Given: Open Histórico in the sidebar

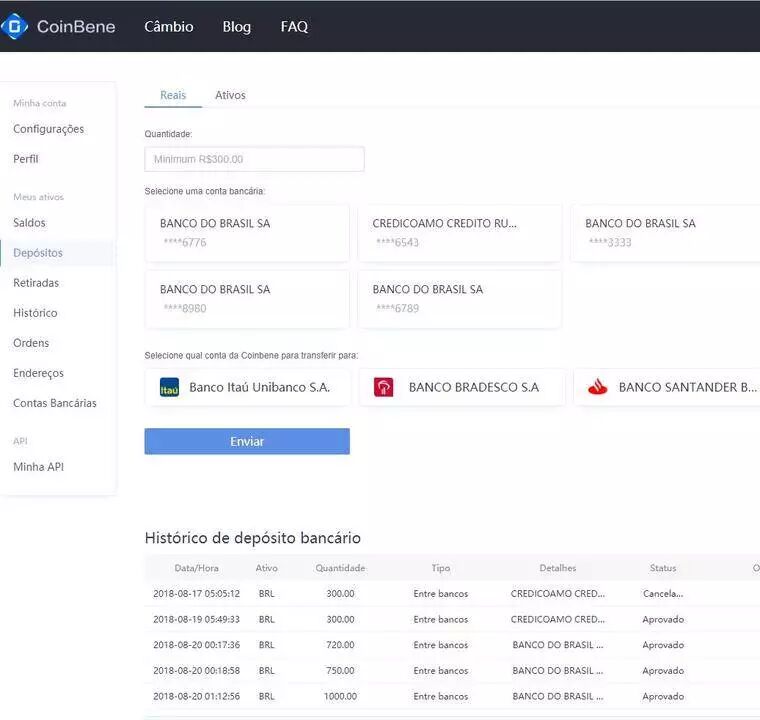Looking at the screenshot, I should [x=35, y=313].
